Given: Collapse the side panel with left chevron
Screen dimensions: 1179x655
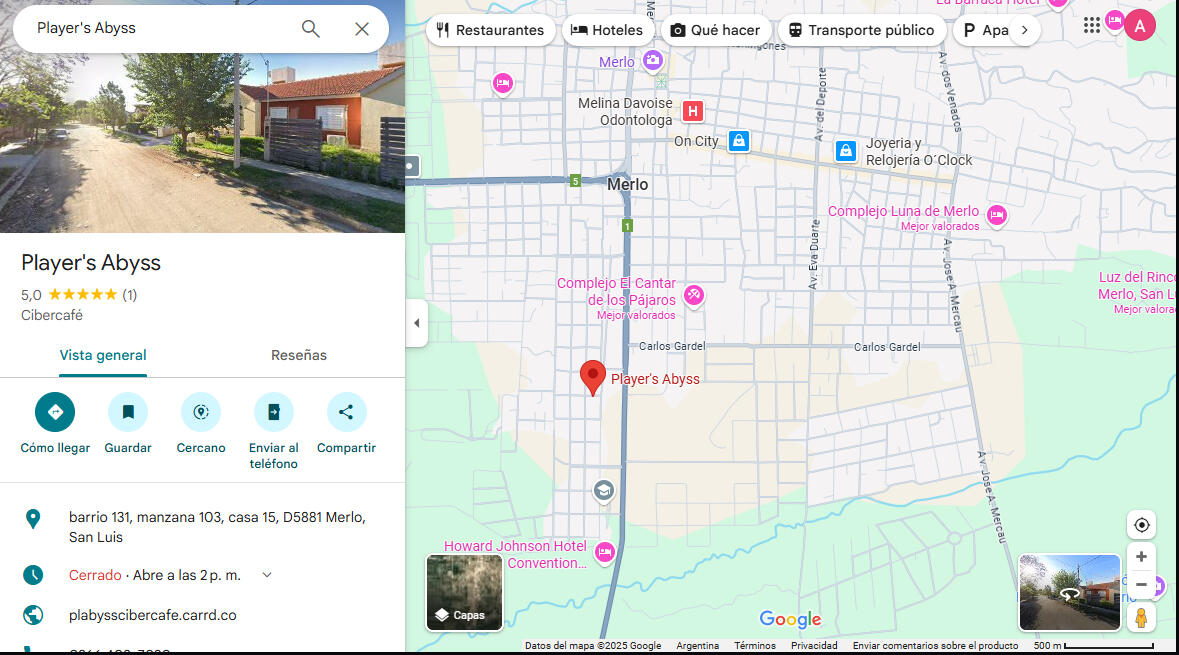Looking at the screenshot, I should [416, 322].
